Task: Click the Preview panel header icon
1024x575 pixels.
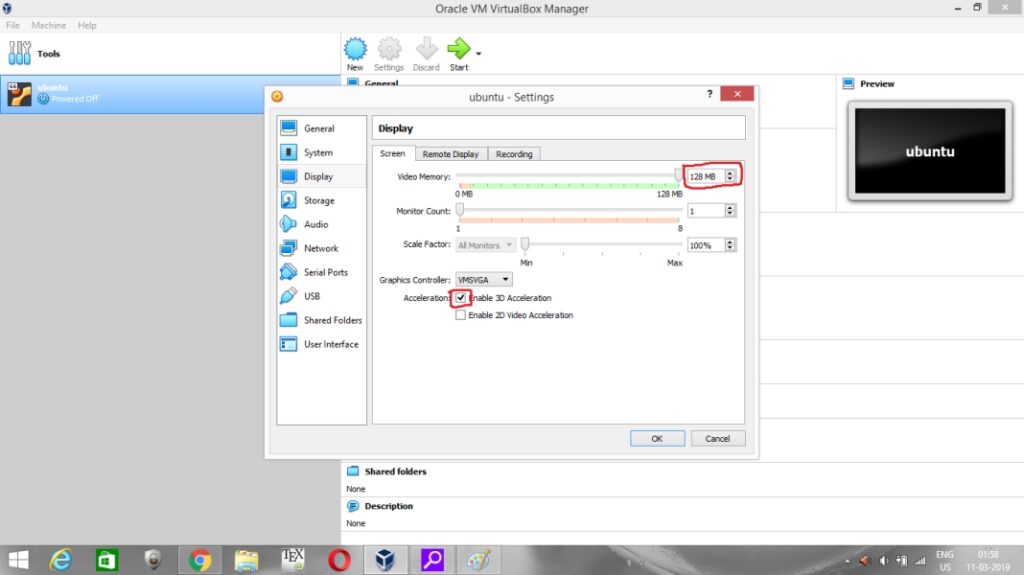Action: 848,84
